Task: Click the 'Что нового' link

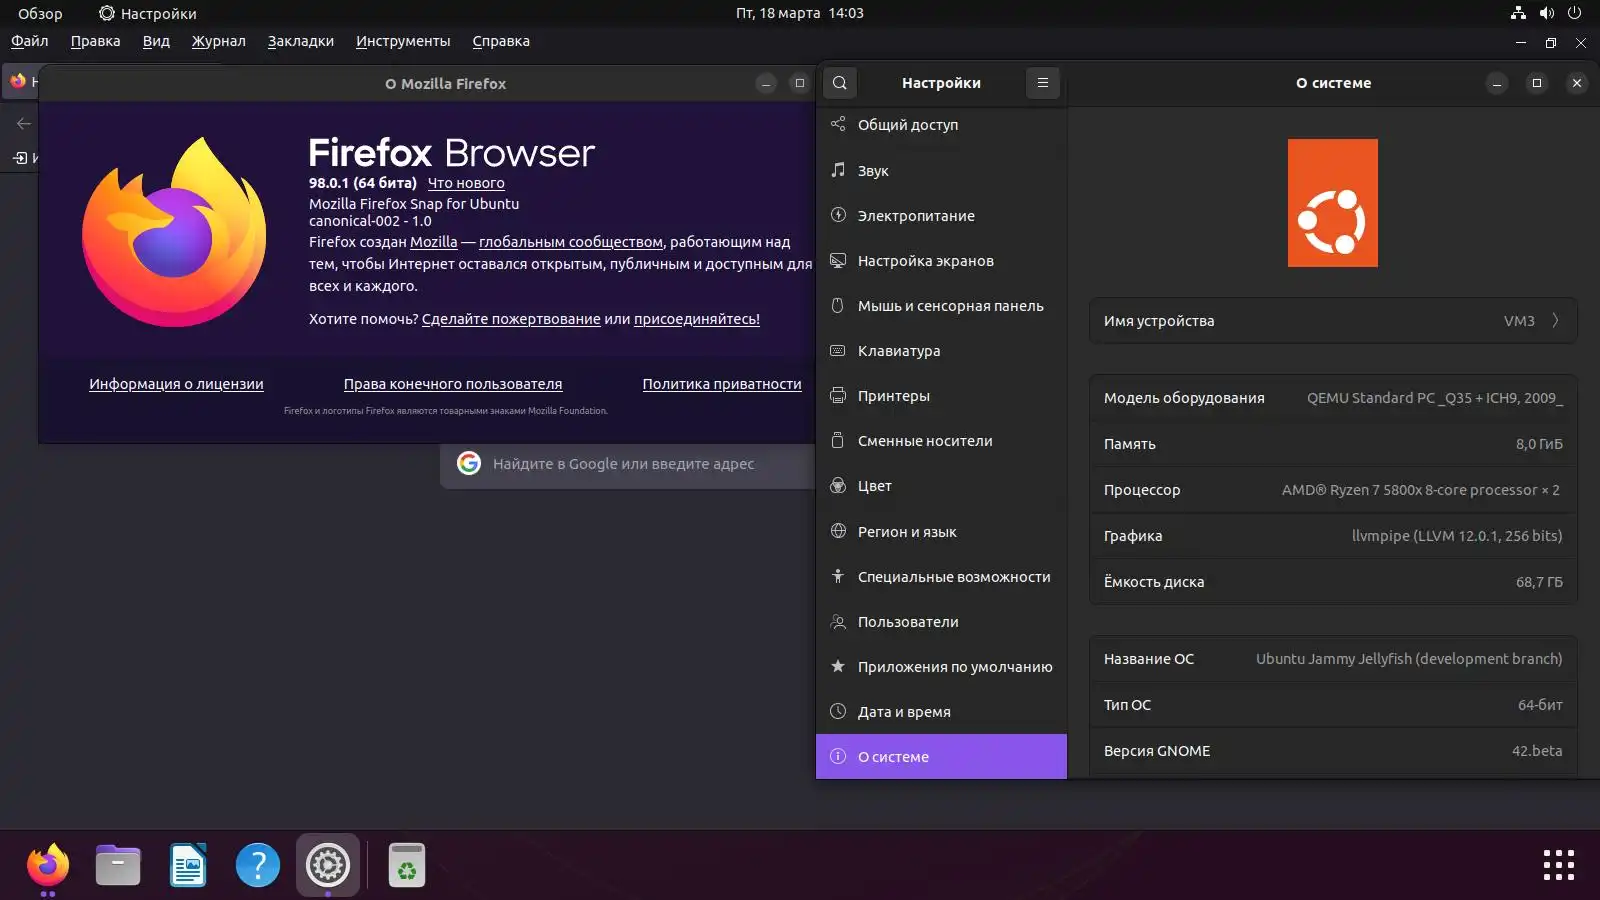Action: point(466,183)
